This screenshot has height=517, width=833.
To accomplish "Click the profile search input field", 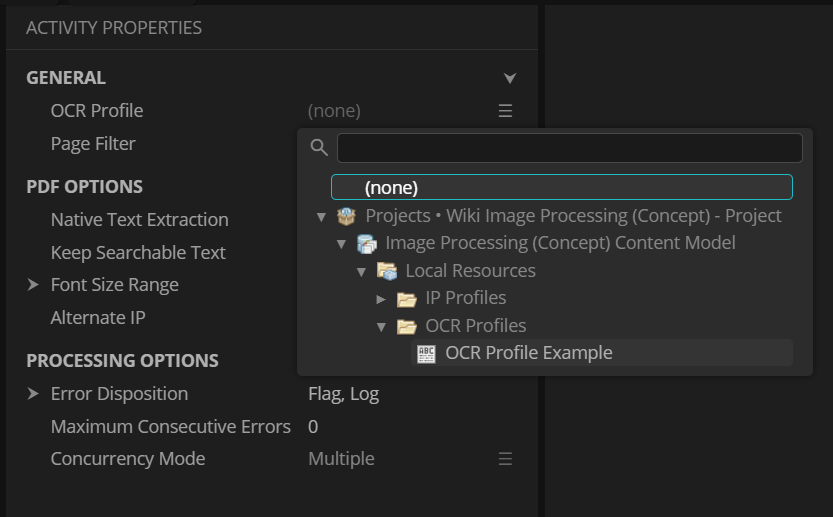I will click(569, 148).
